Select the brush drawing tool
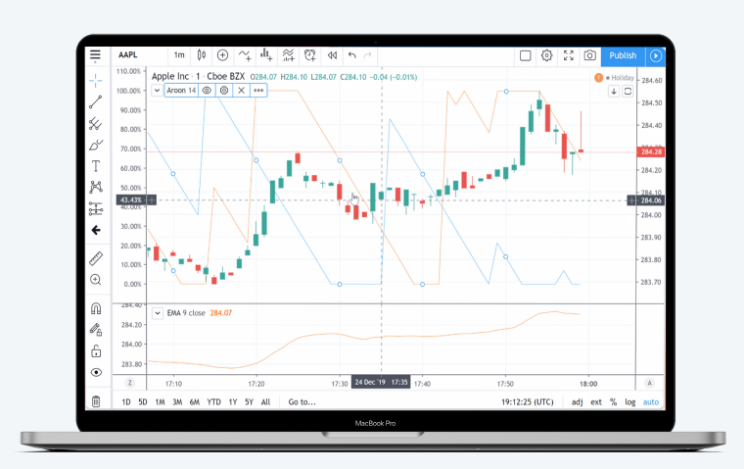Viewport: 744px width, 469px height. [x=95, y=145]
